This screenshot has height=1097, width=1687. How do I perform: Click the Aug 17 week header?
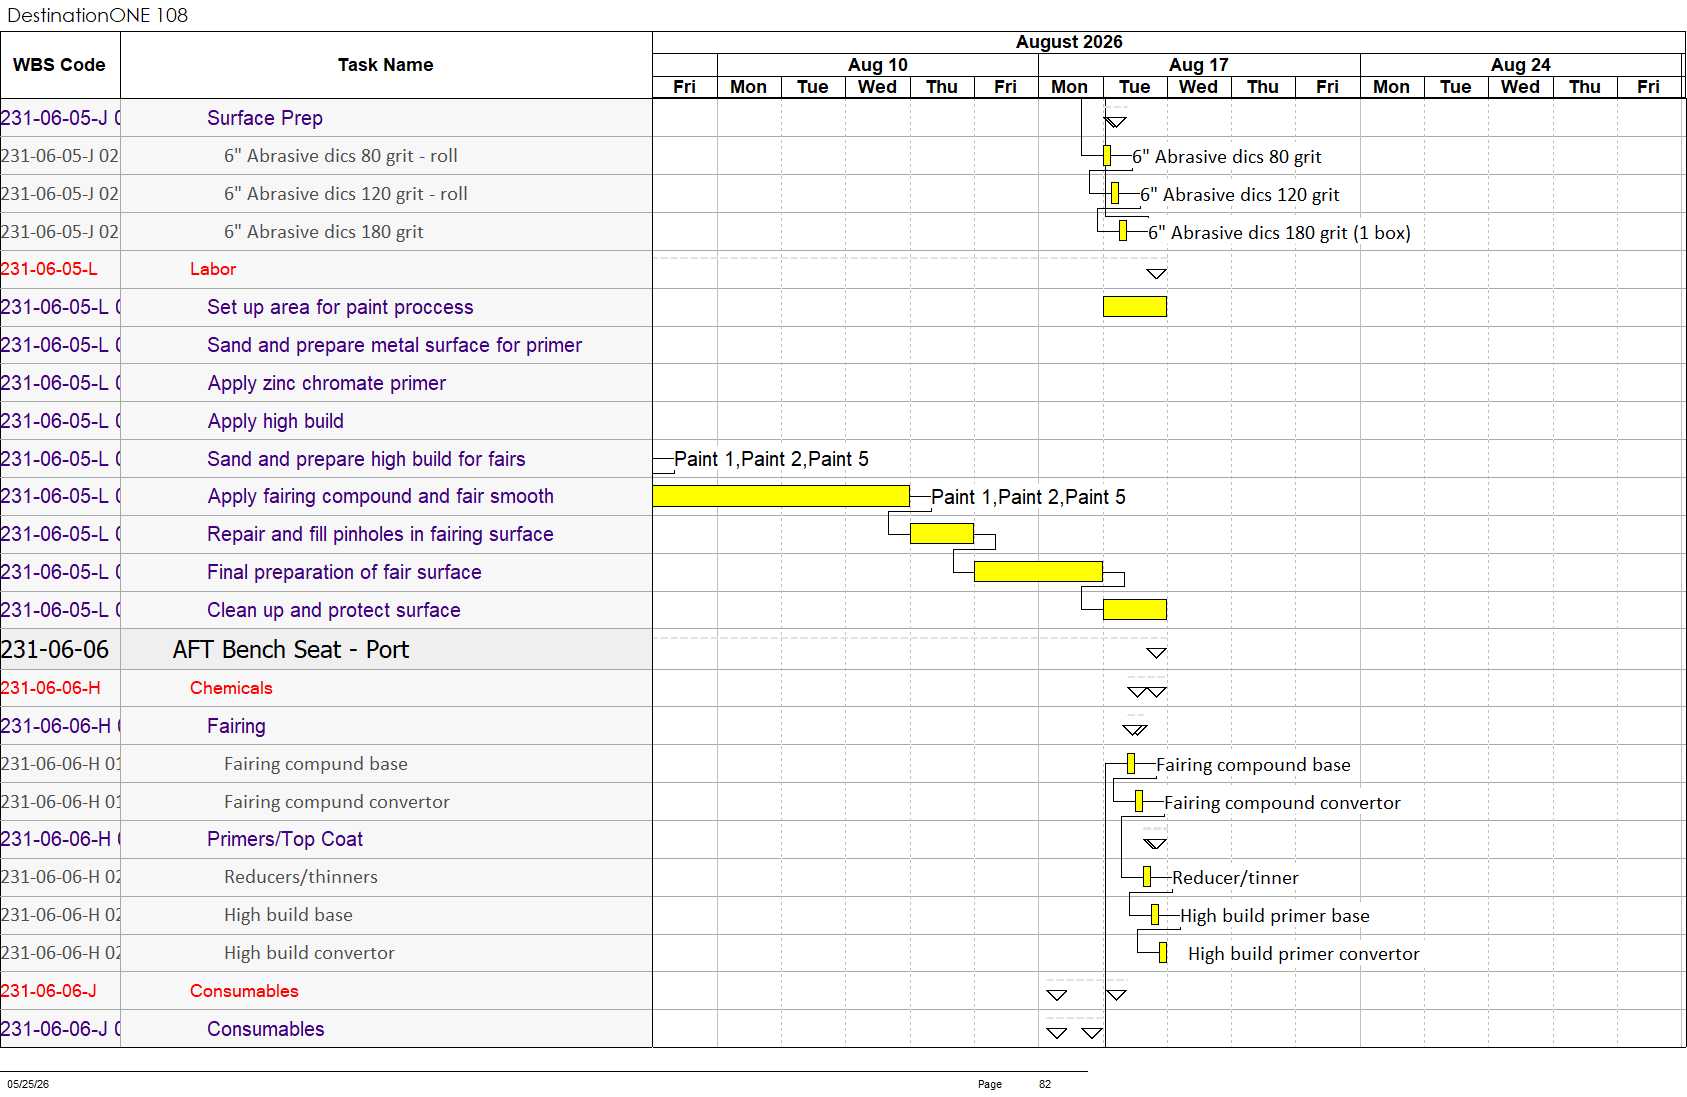coord(1199,65)
